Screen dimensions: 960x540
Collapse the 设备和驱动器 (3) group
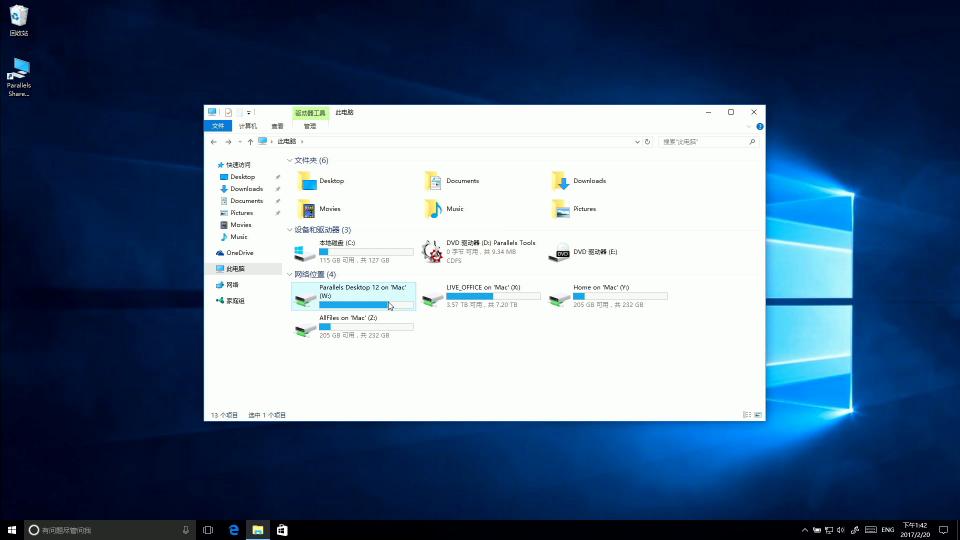tap(290, 230)
